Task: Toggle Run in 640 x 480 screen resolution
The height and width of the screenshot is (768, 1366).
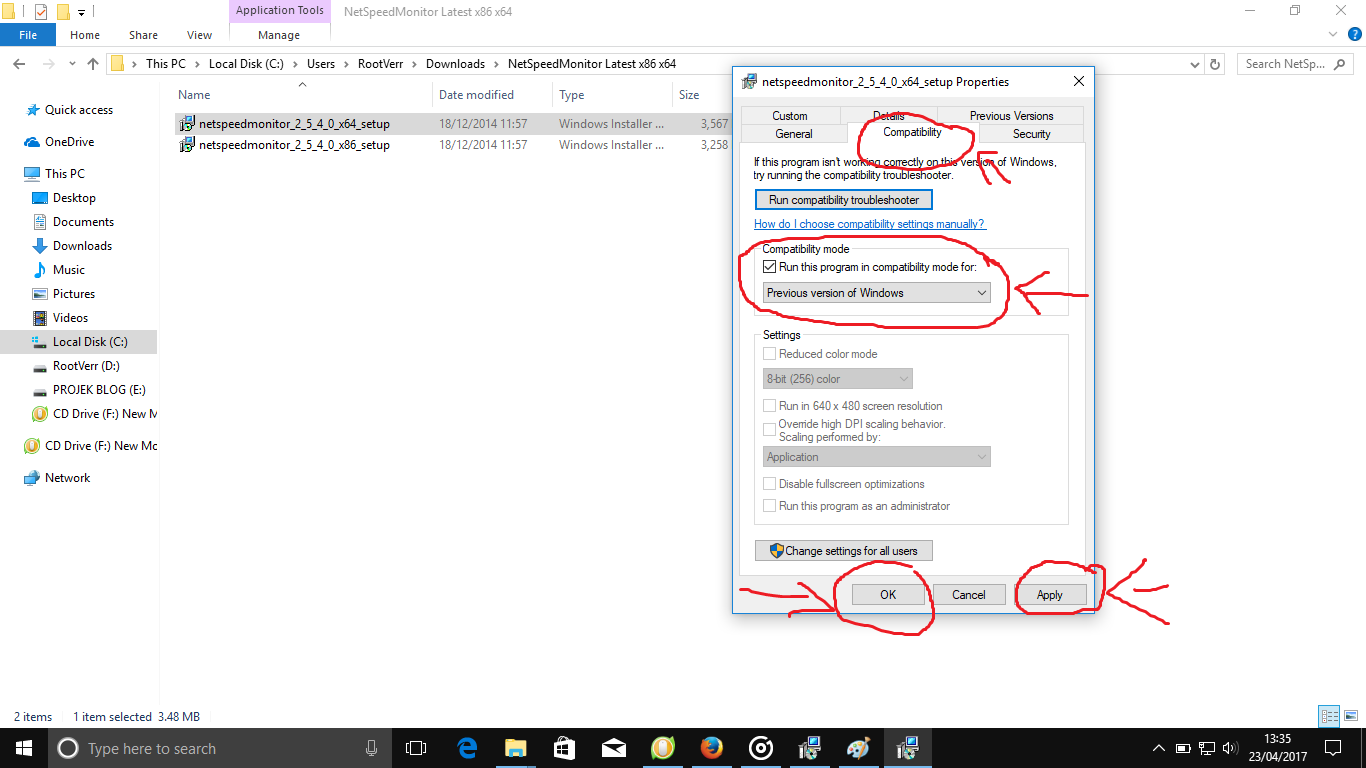Action: [769, 406]
